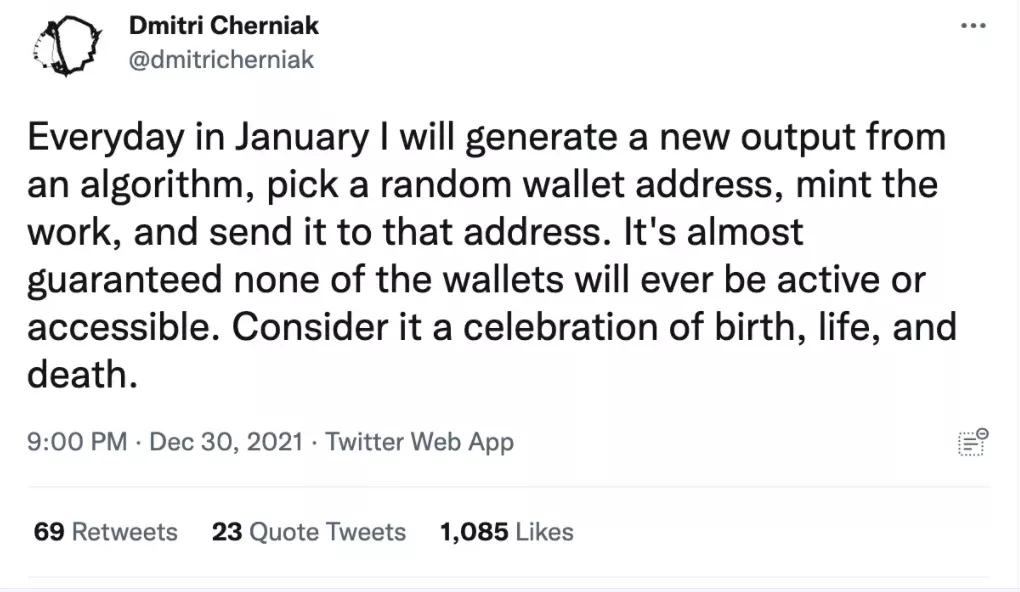Click the number 69 in the stats row
The height and width of the screenshot is (592, 1020).
point(49,531)
